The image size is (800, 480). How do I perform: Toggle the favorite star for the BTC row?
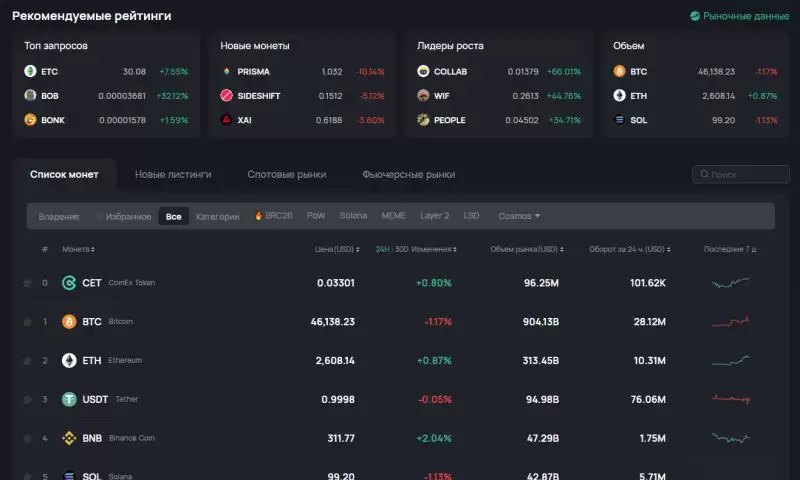[x=27, y=322]
